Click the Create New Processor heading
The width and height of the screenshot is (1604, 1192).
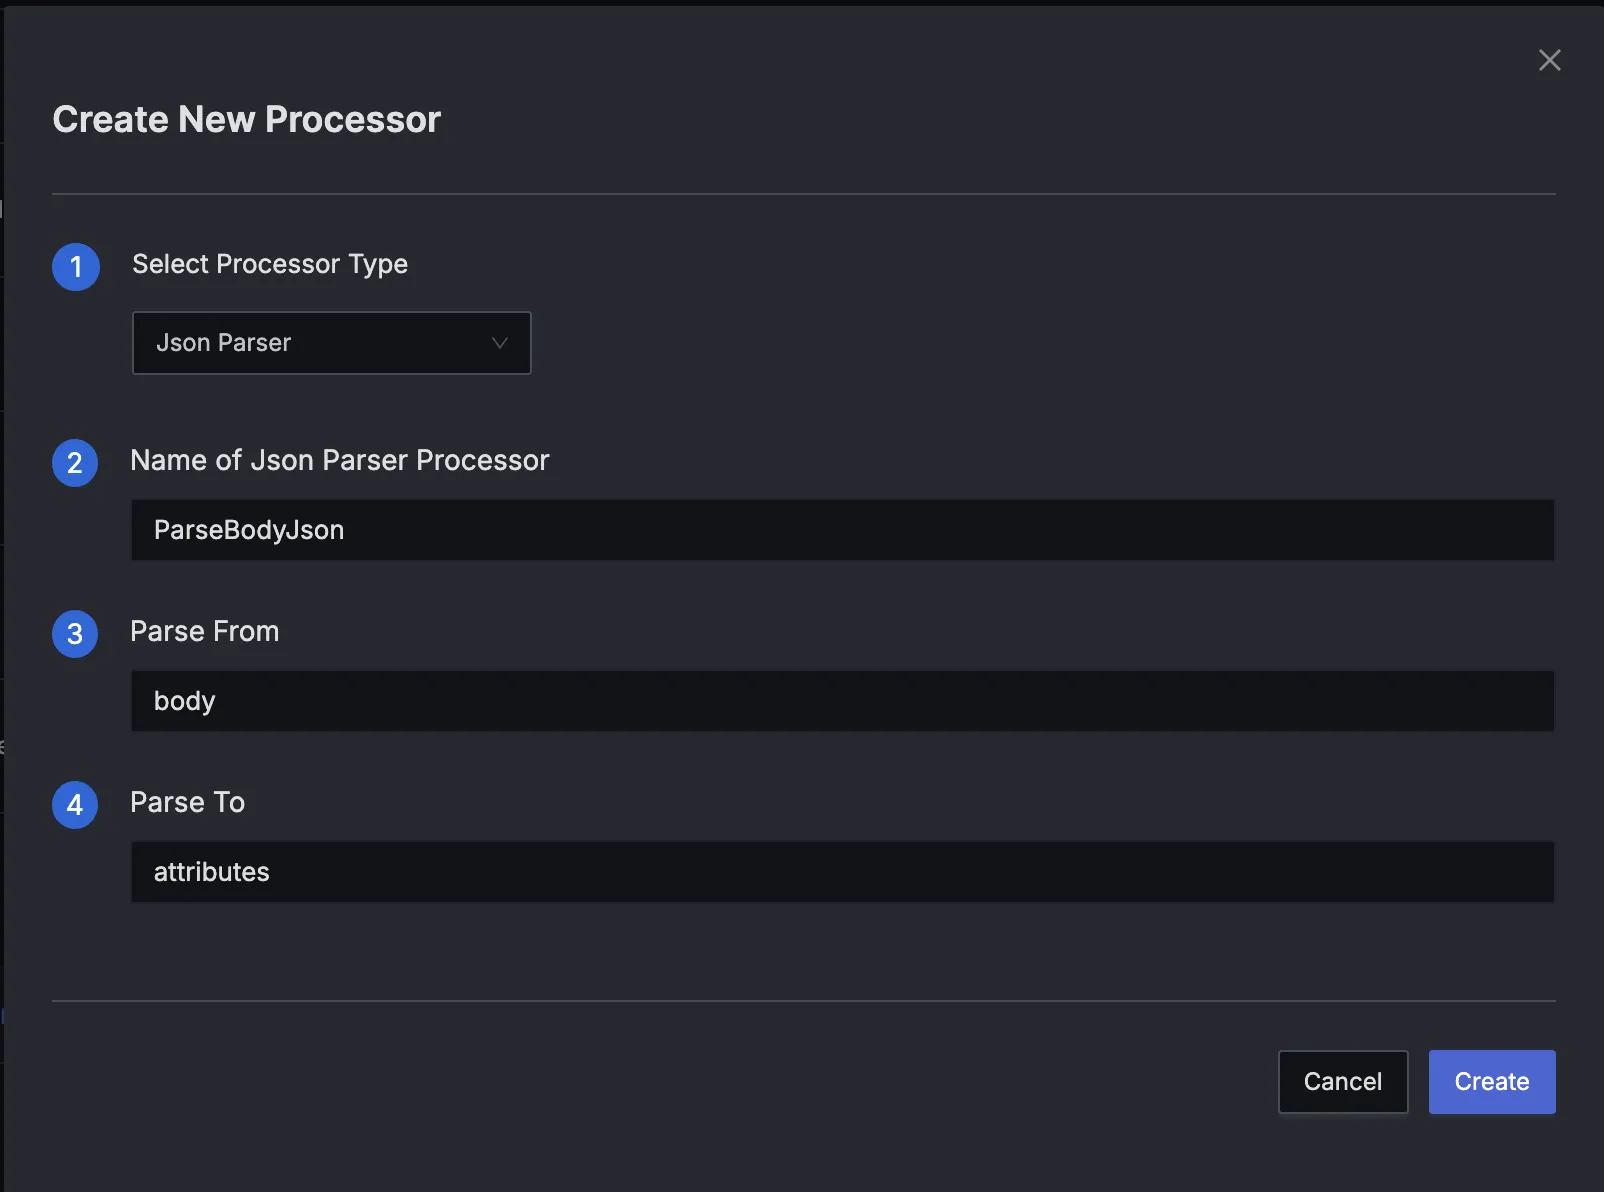pos(247,119)
